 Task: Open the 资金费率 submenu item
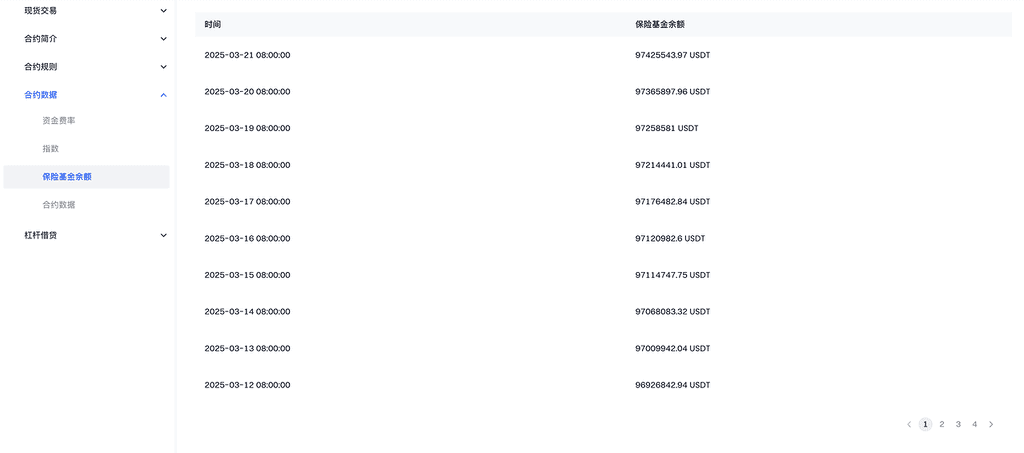pyautogui.click(x=59, y=121)
